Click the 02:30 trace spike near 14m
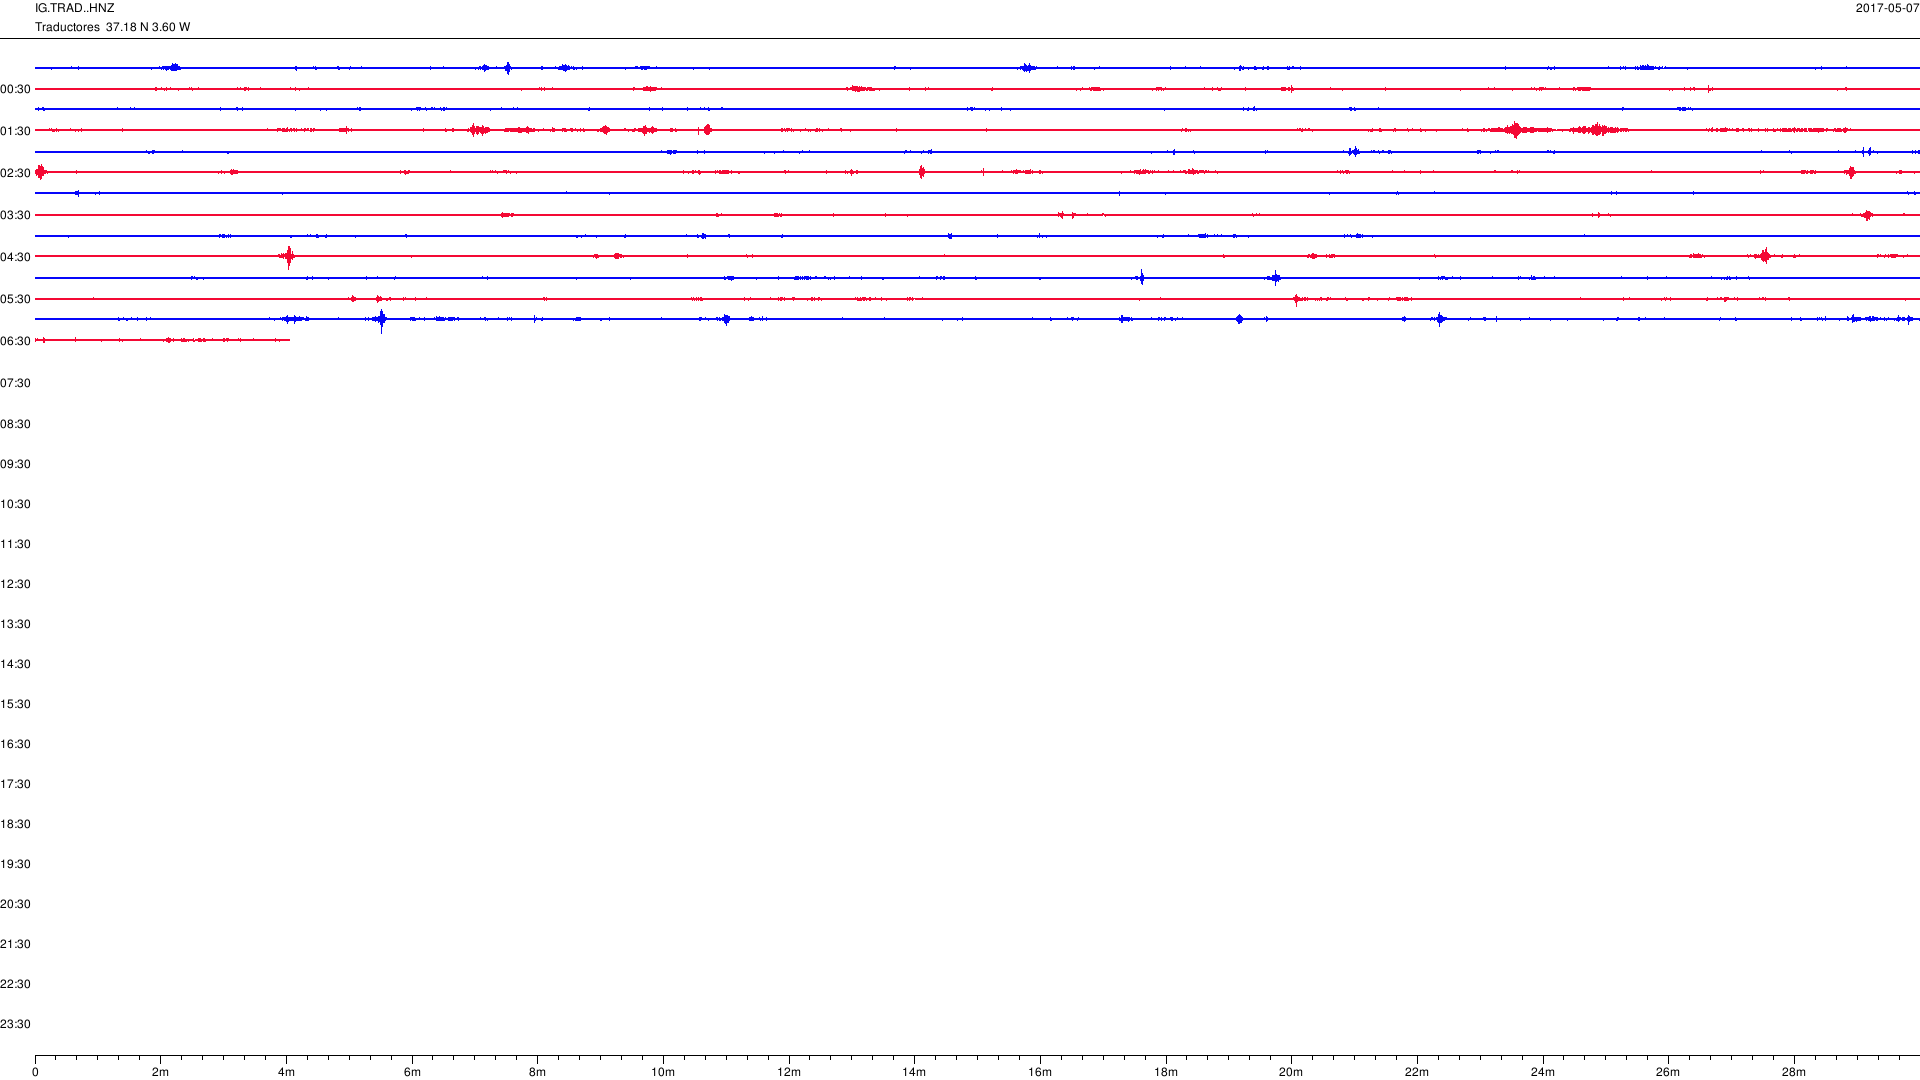 (921, 172)
